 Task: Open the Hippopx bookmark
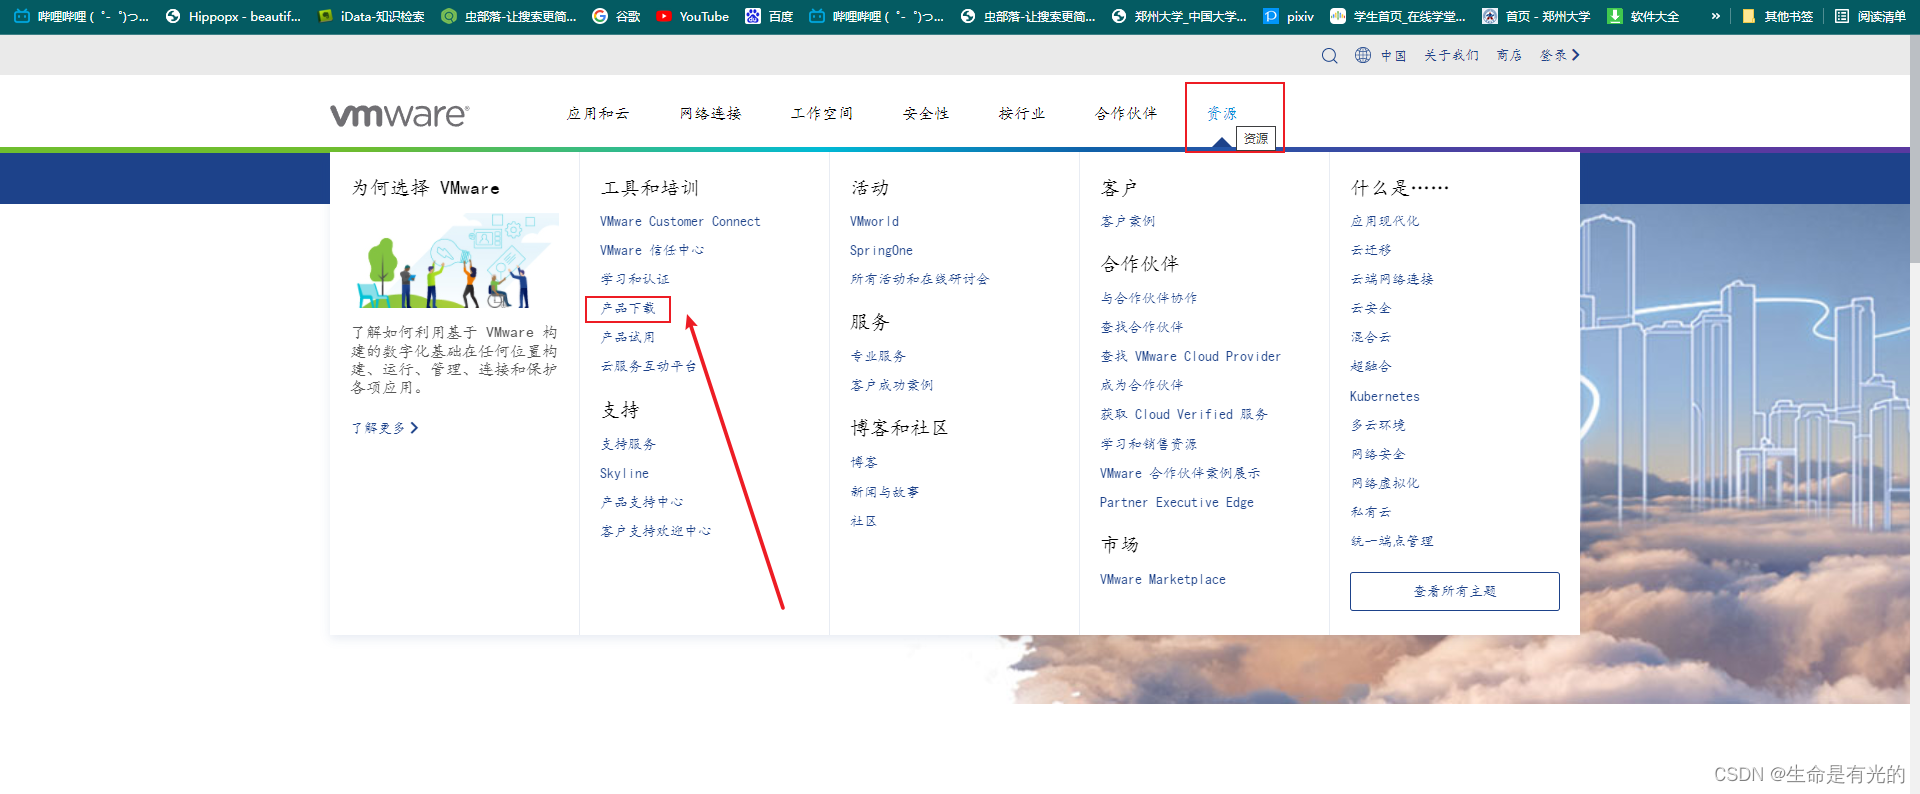coord(233,16)
